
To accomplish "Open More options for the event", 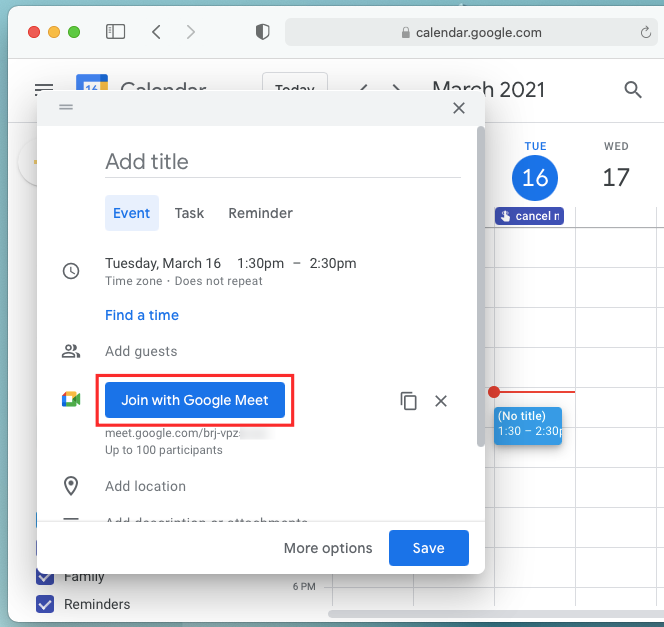I will [328, 548].
